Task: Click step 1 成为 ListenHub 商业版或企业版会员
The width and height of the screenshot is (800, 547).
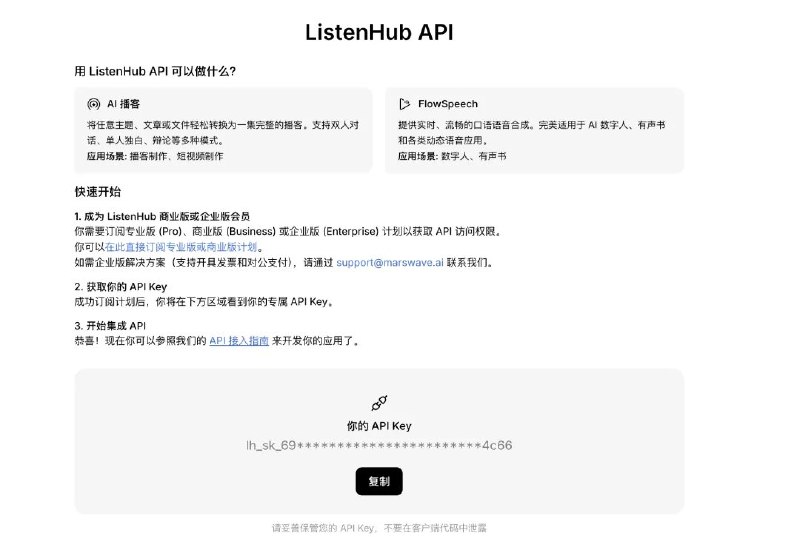Action: point(162,216)
